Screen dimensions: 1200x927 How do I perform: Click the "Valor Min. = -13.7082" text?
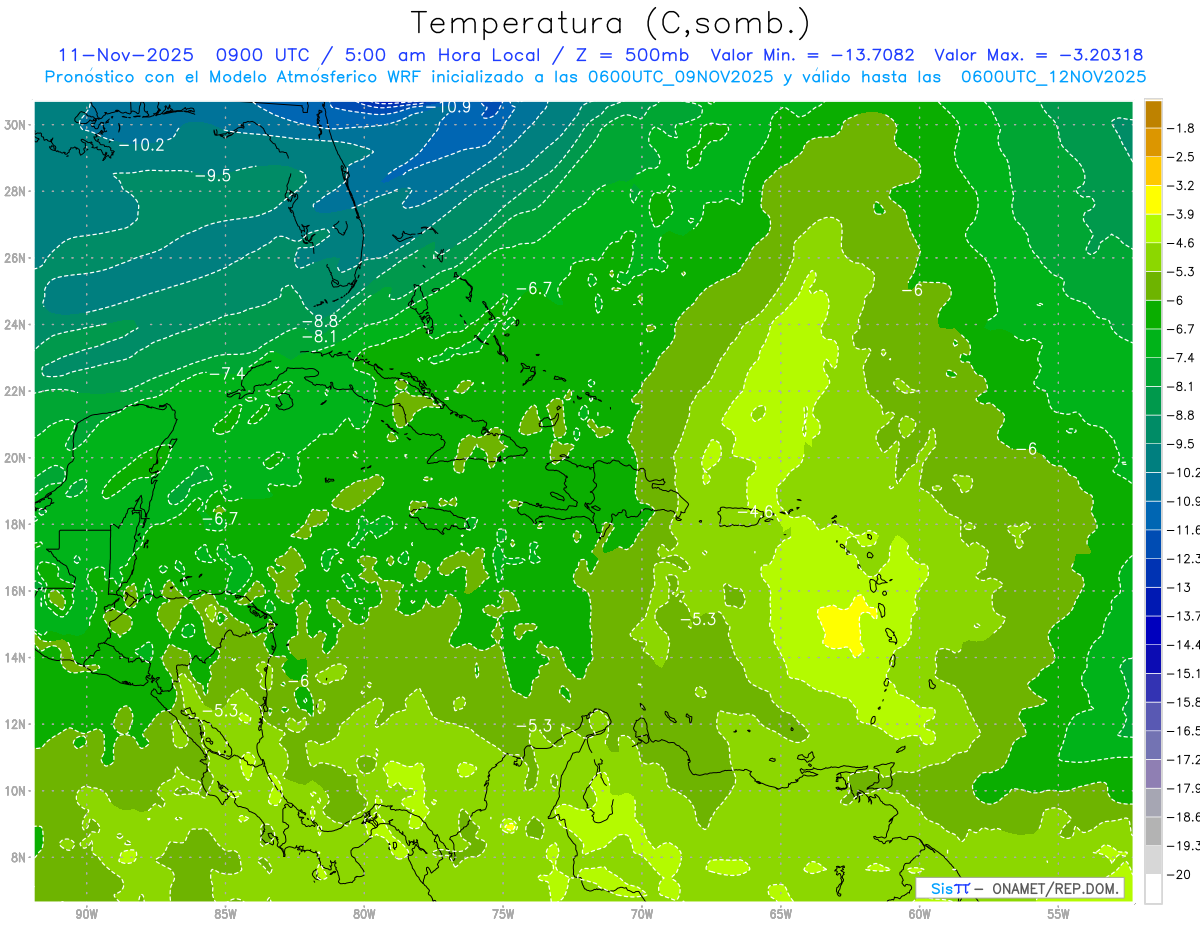click(814, 55)
